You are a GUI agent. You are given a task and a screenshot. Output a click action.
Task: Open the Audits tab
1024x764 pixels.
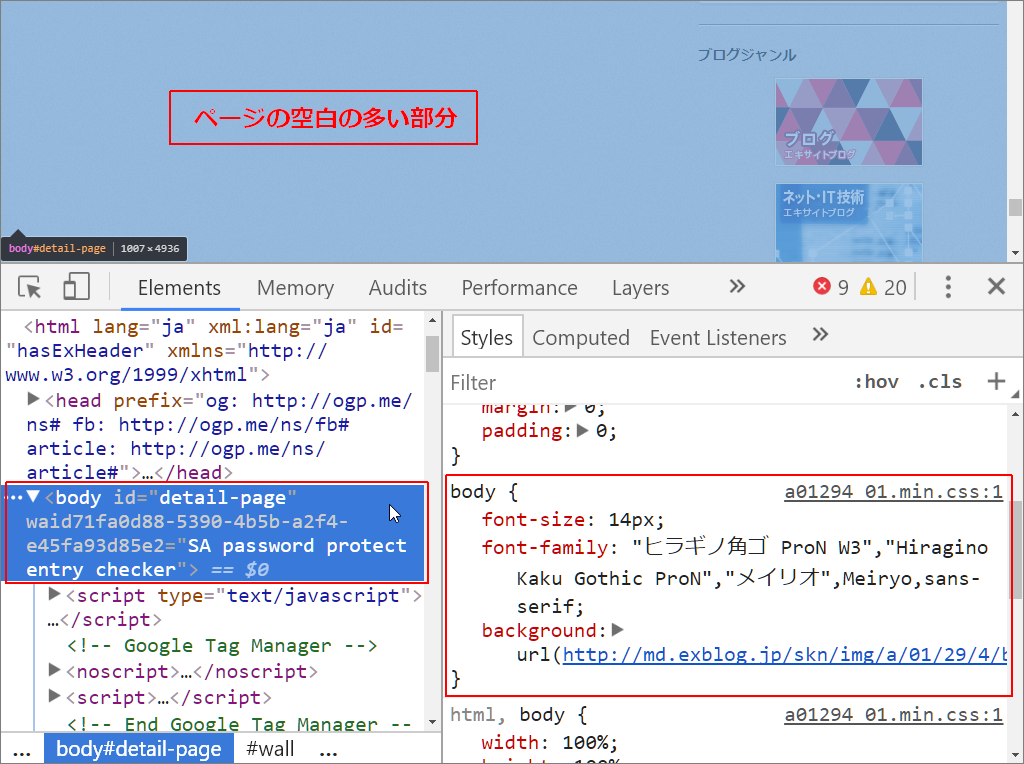click(x=398, y=288)
